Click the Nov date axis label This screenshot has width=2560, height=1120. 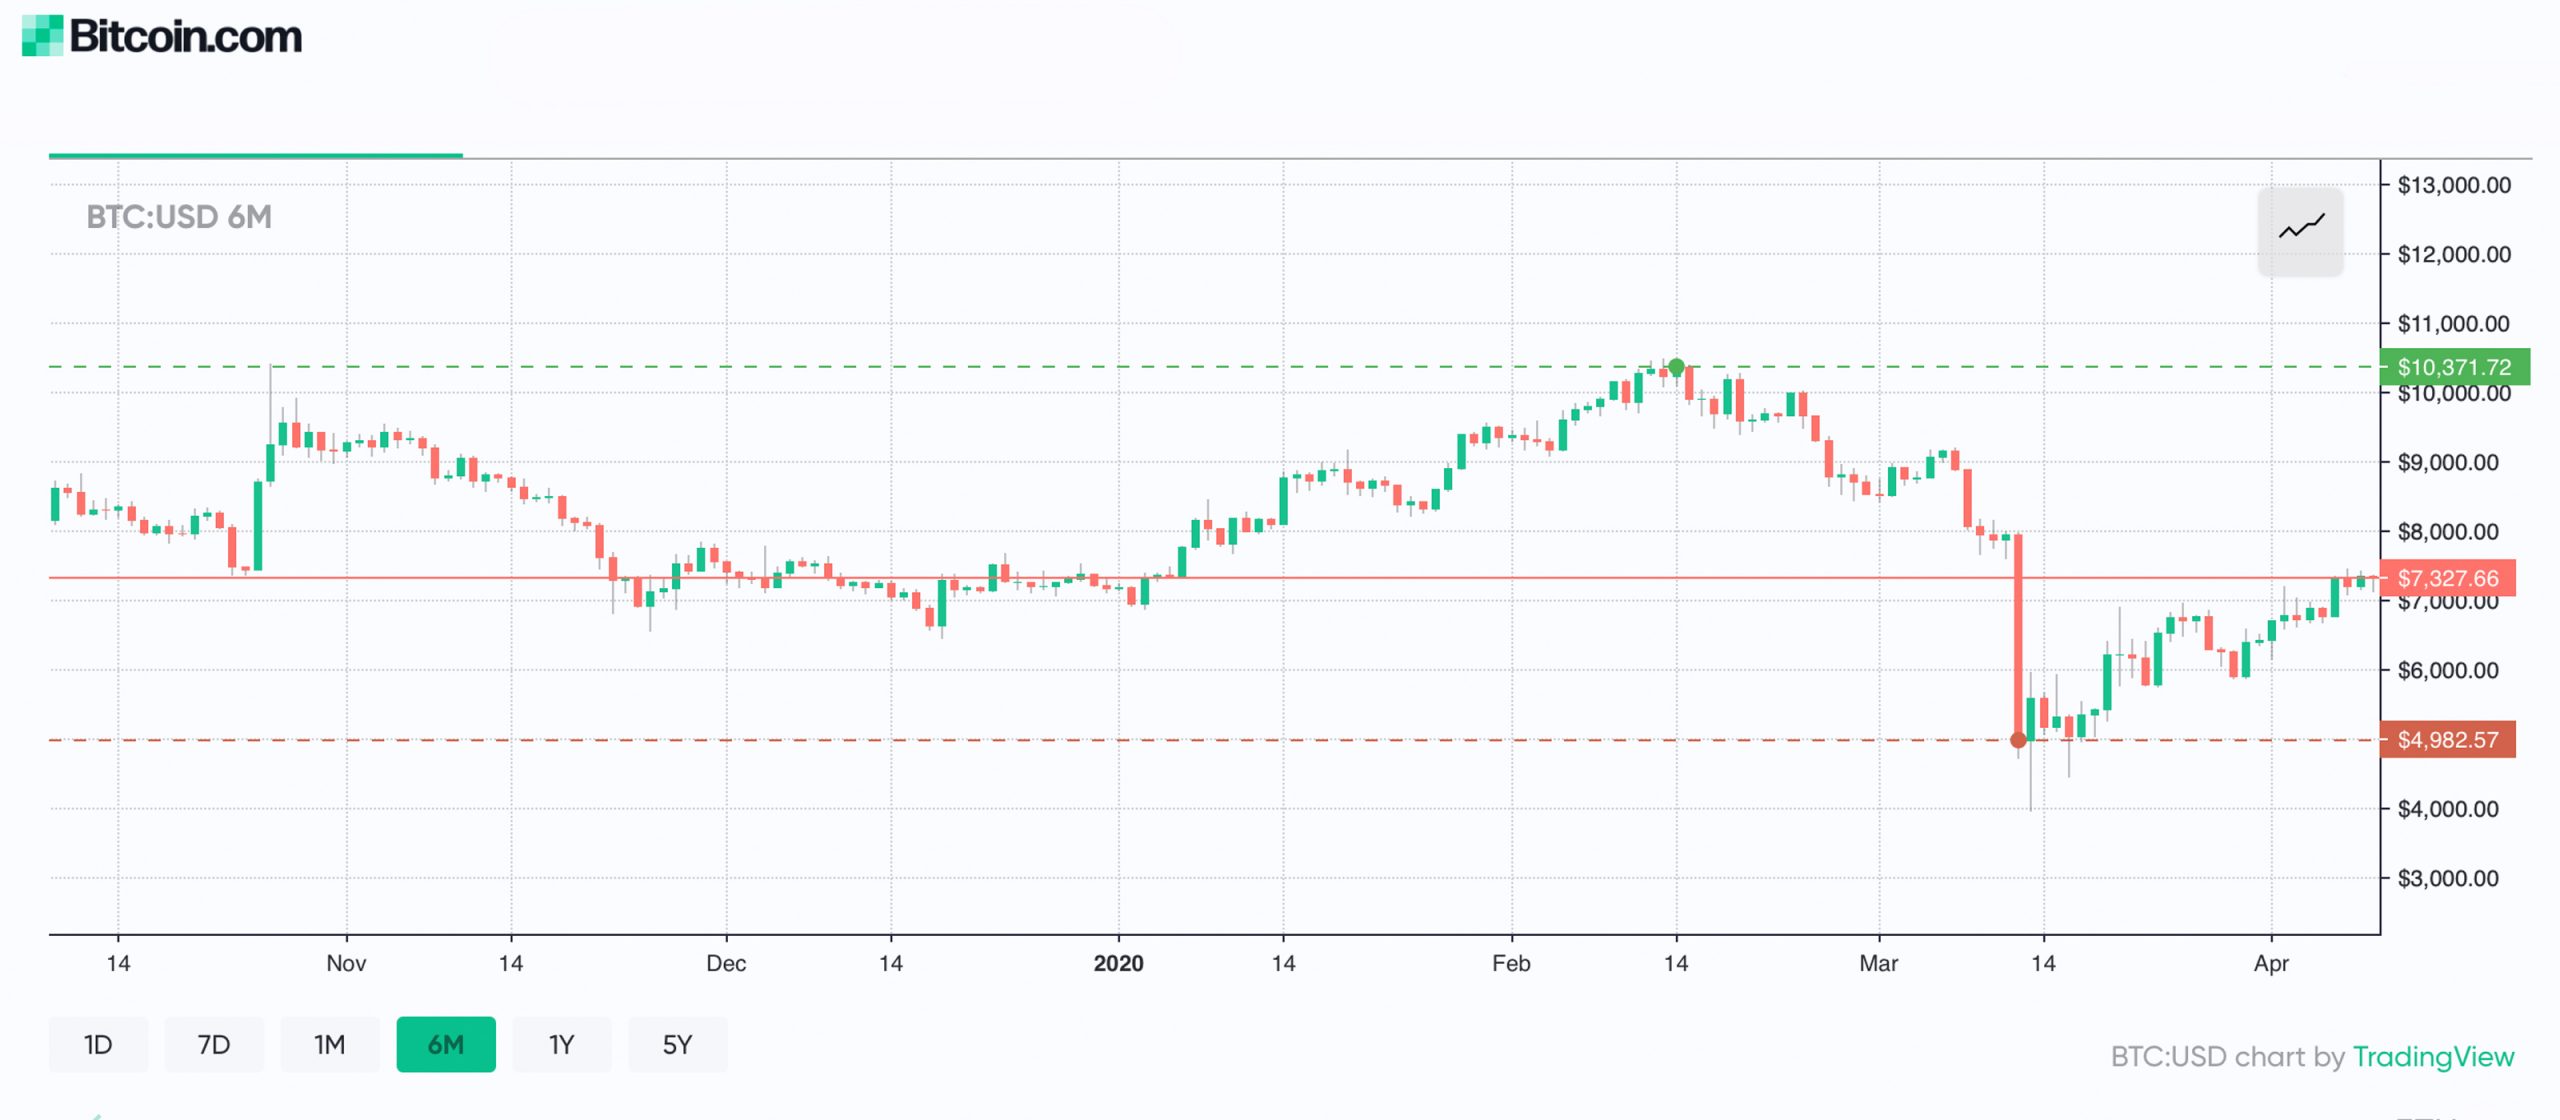click(346, 963)
